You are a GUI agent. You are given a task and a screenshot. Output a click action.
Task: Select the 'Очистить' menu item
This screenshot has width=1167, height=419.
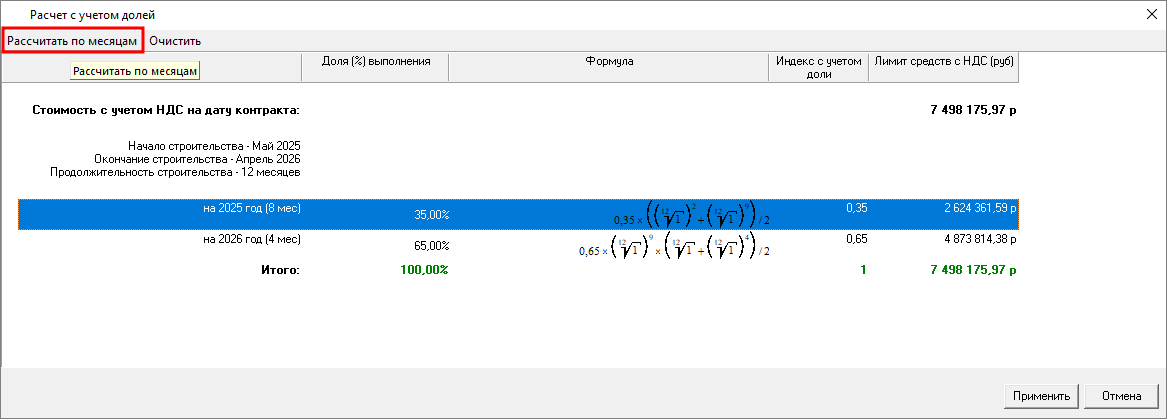(x=175, y=41)
